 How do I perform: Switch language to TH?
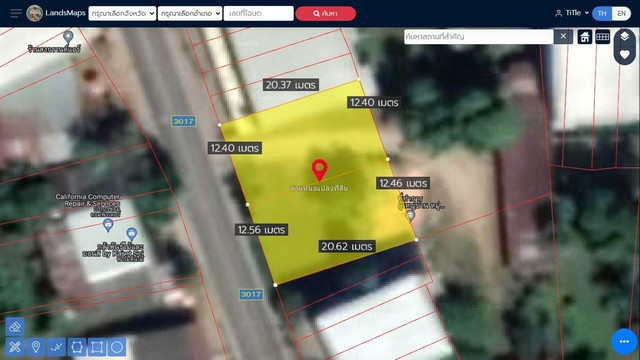click(602, 13)
